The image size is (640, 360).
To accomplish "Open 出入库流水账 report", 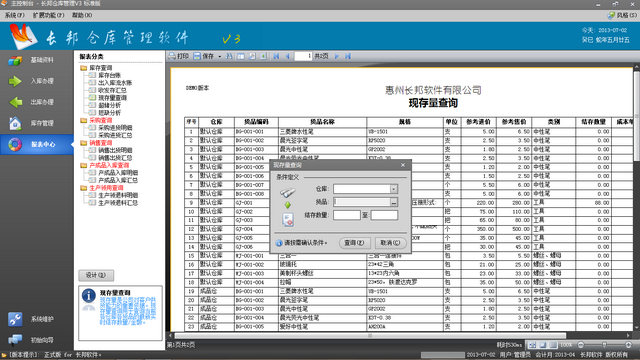I will [115, 83].
